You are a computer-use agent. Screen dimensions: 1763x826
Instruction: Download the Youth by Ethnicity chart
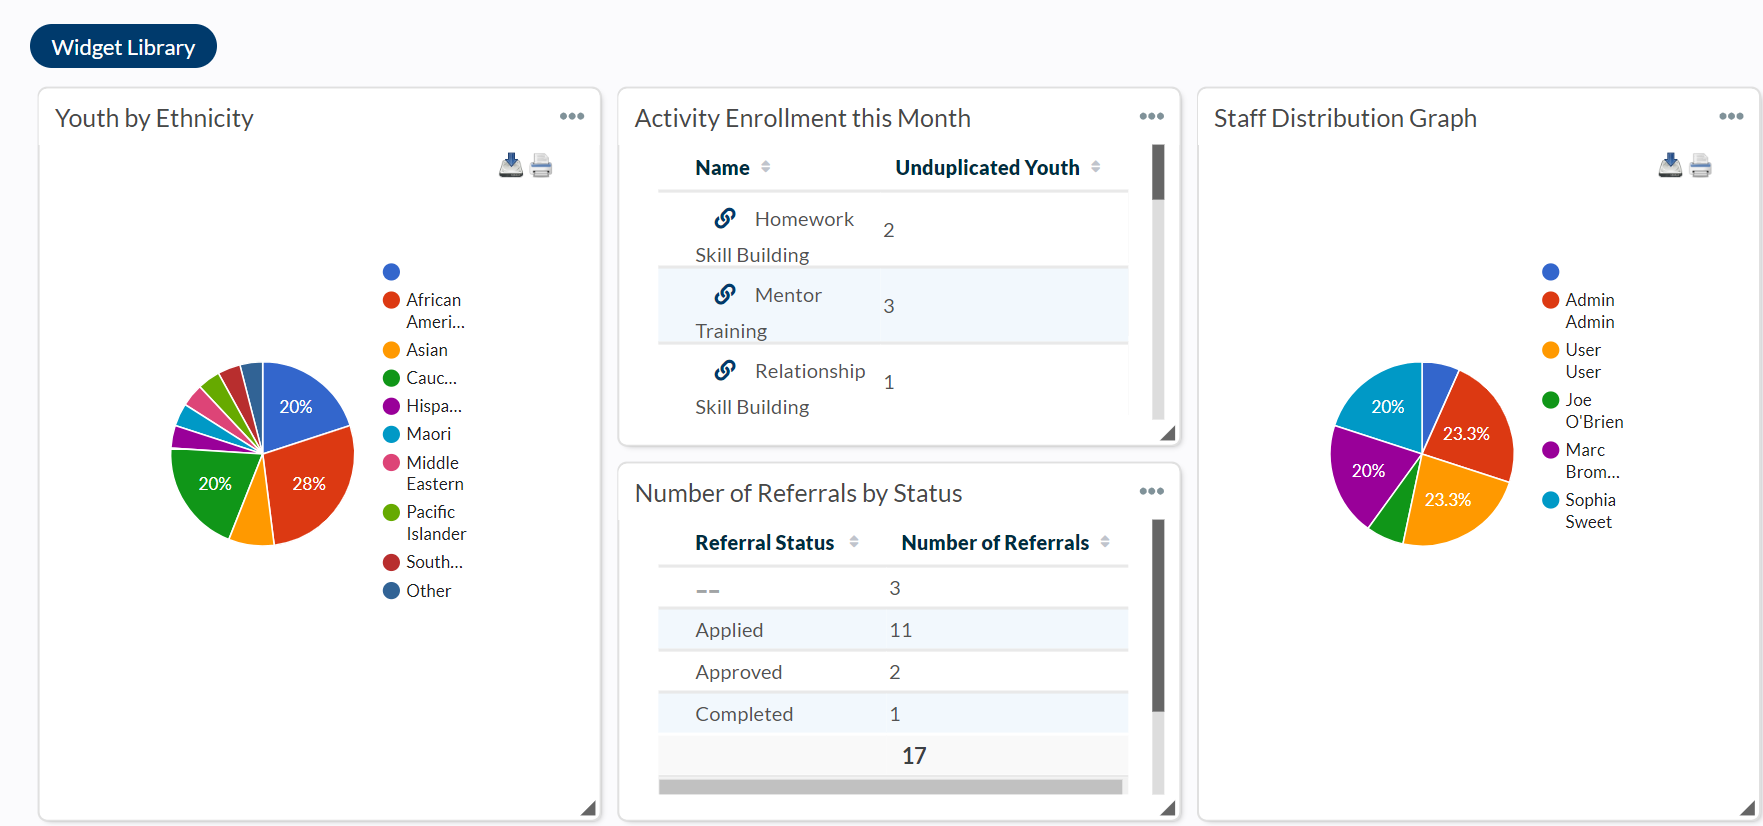tap(511, 165)
